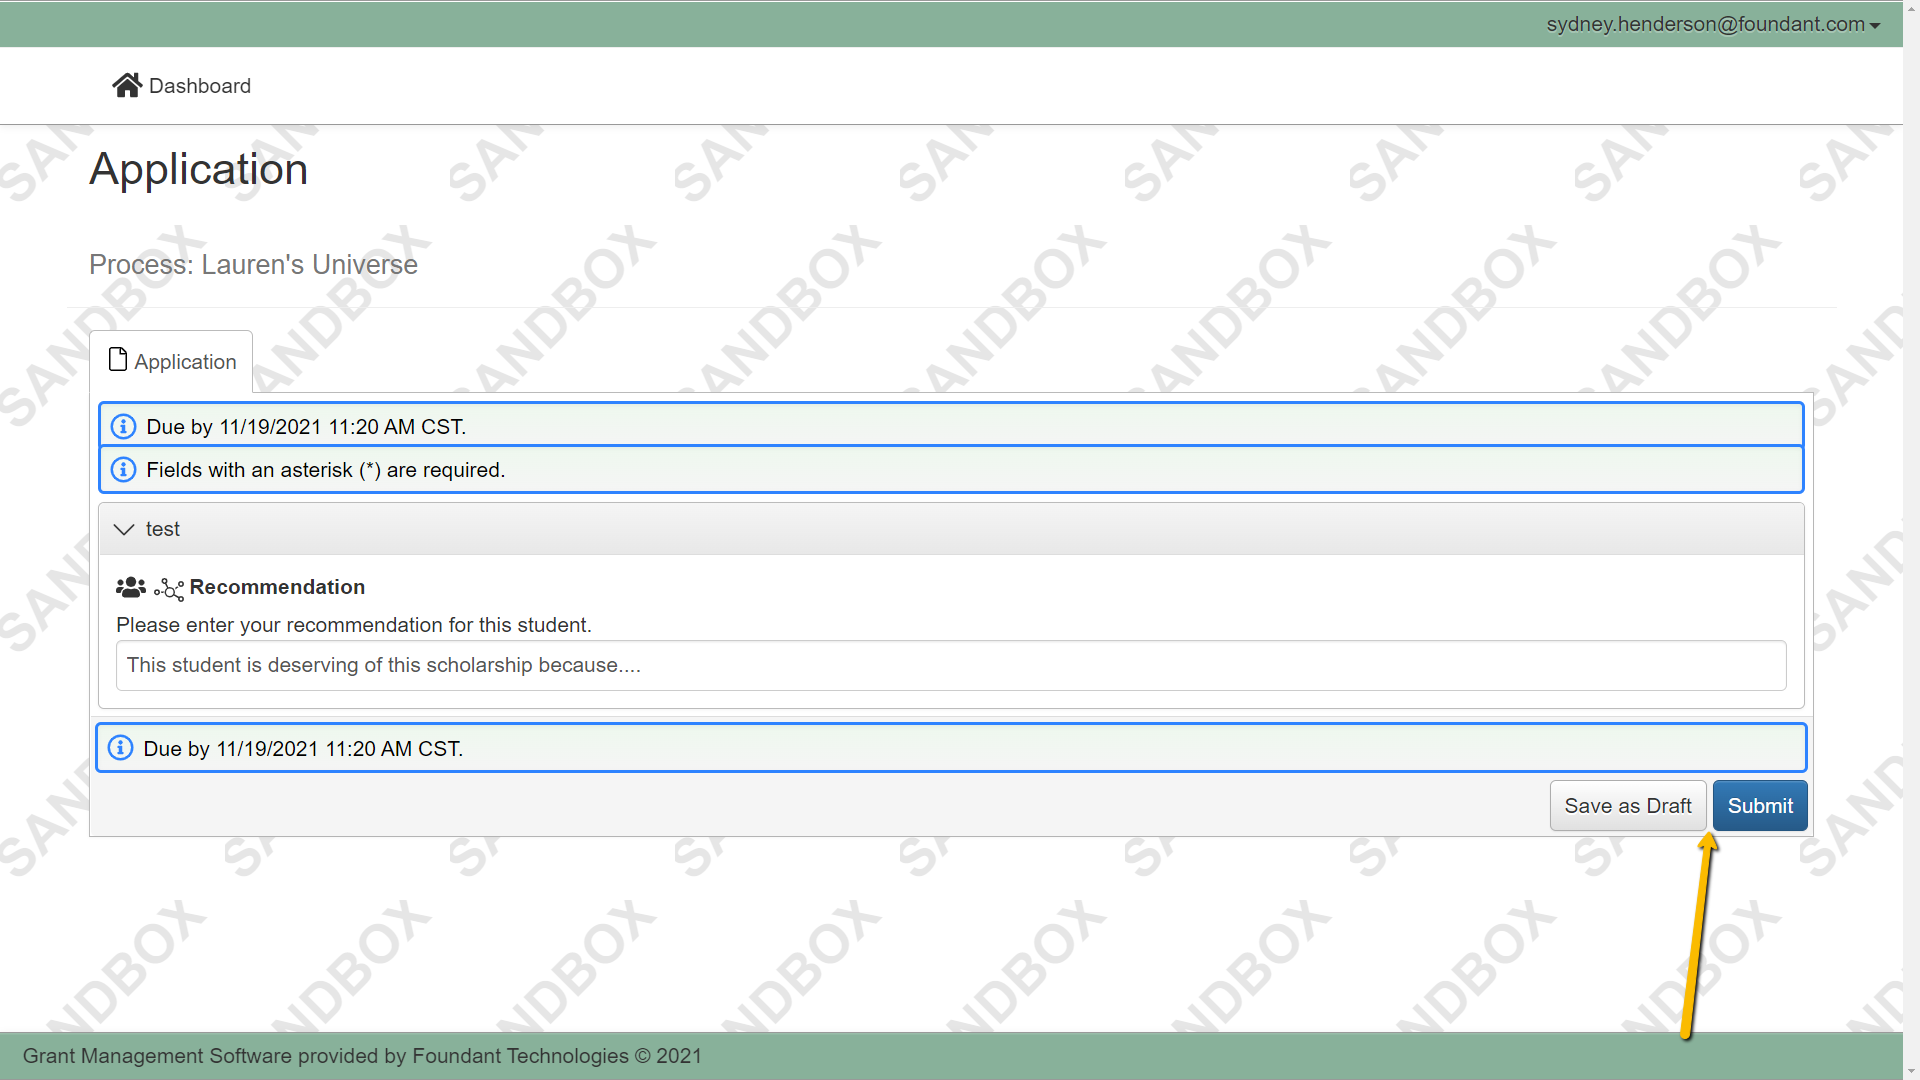Select the Application tab
Image resolution: width=1920 pixels, height=1080 pixels.
[x=172, y=361]
